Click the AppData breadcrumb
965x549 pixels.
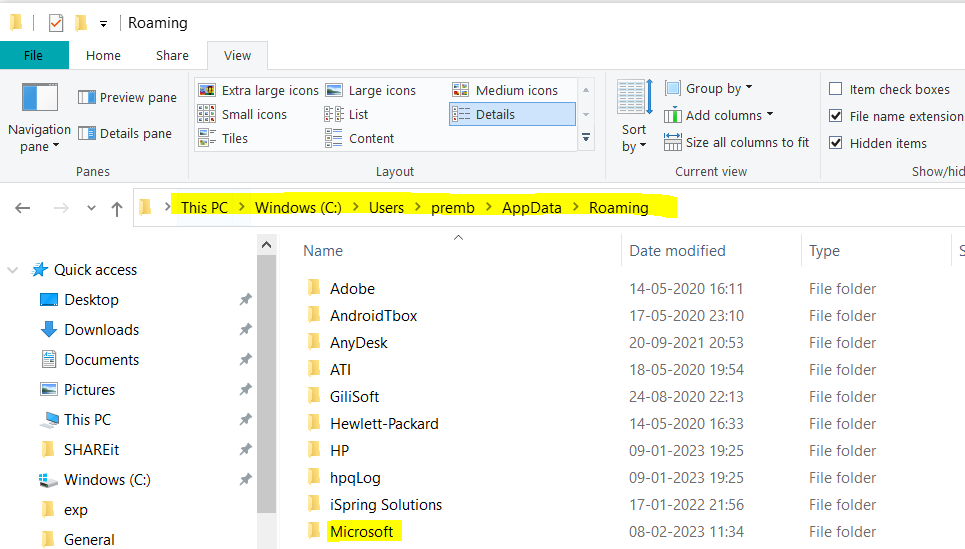tap(532, 208)
